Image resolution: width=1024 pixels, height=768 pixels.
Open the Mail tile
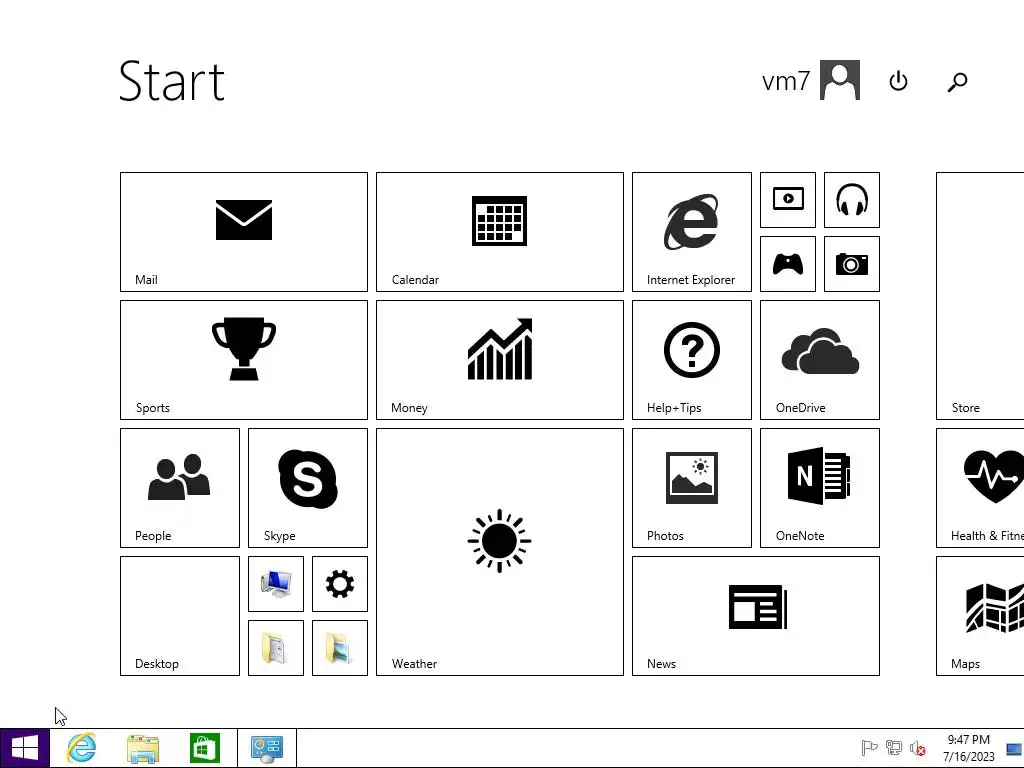244,232
